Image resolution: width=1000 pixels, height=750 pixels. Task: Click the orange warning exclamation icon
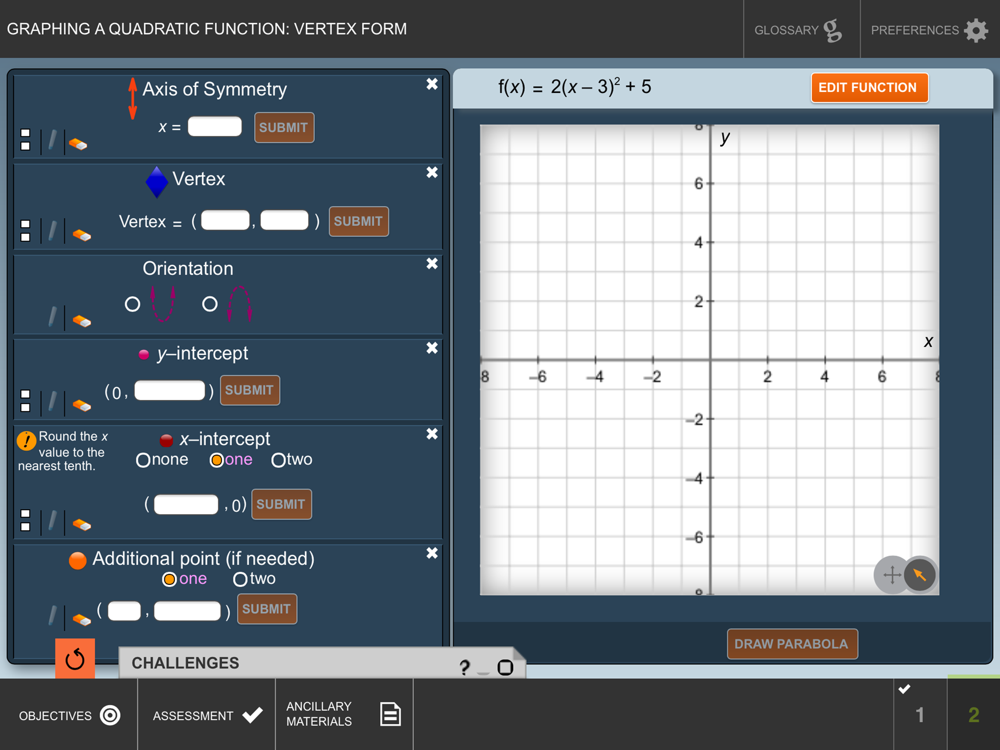26,440
